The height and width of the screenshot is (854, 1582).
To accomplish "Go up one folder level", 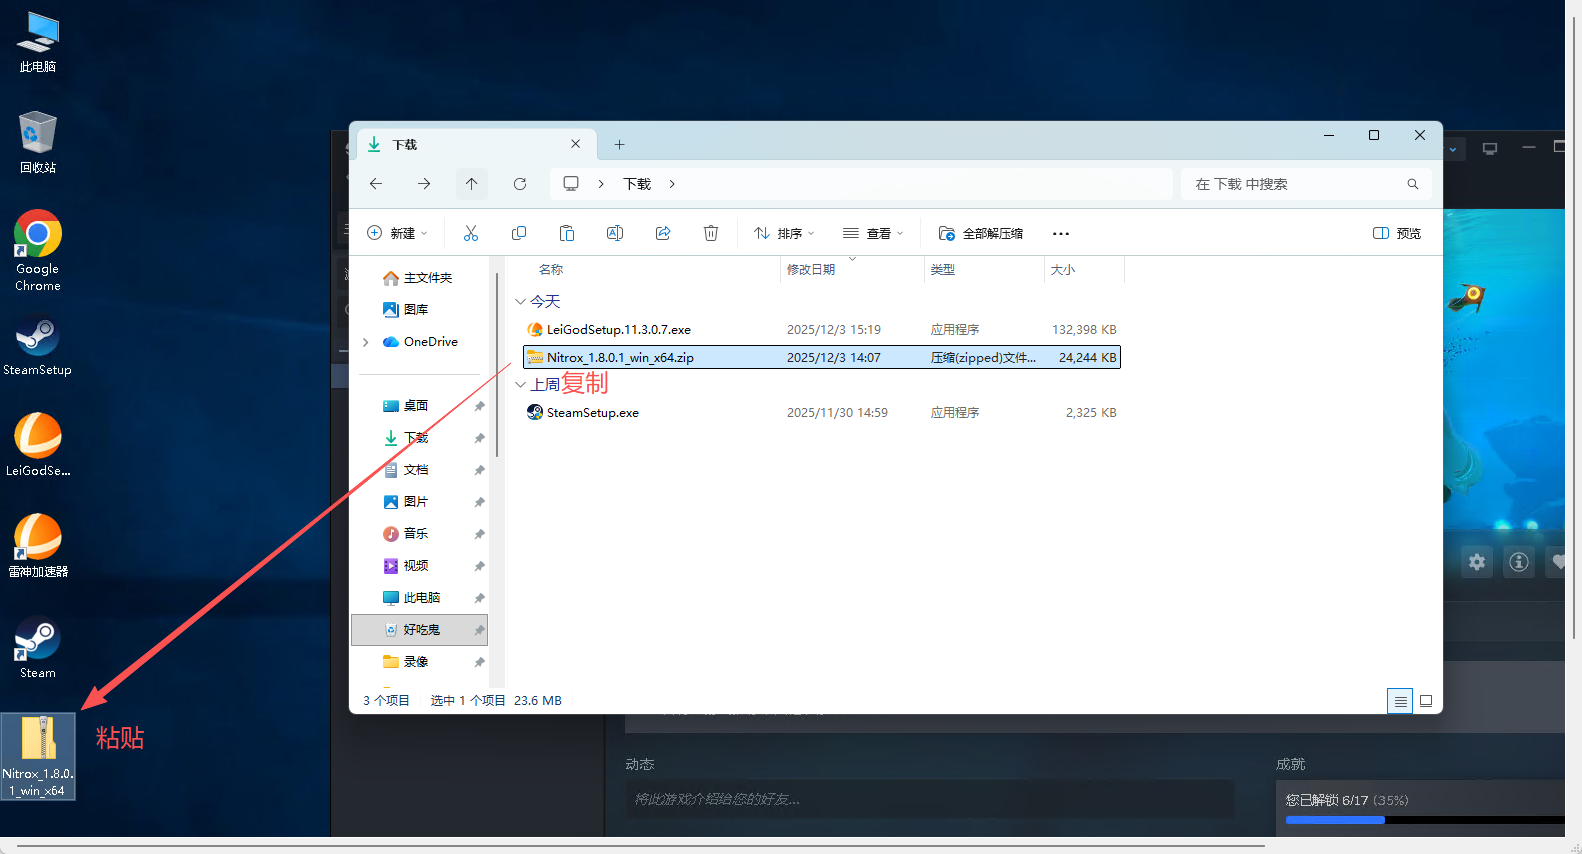I will point(472,184).
